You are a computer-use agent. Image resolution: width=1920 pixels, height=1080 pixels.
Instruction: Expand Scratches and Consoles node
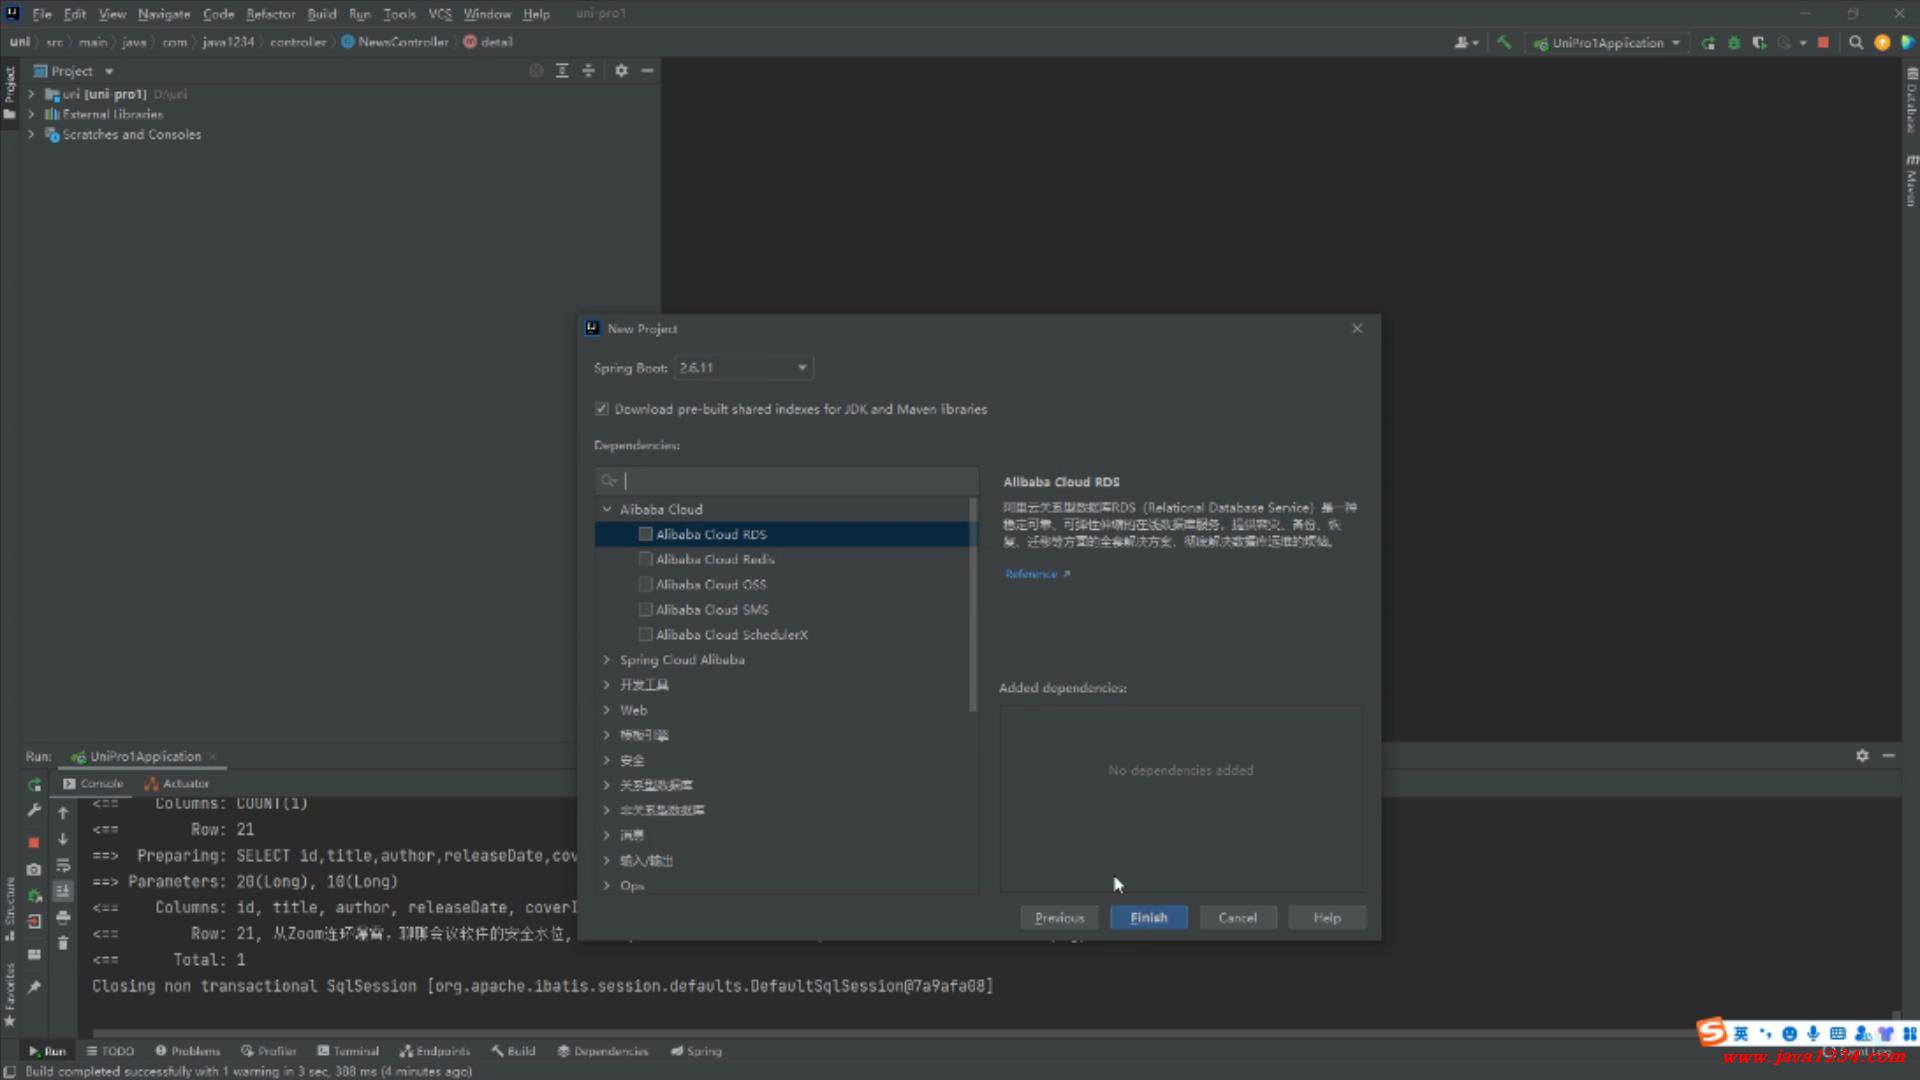[x=31, y=134]
